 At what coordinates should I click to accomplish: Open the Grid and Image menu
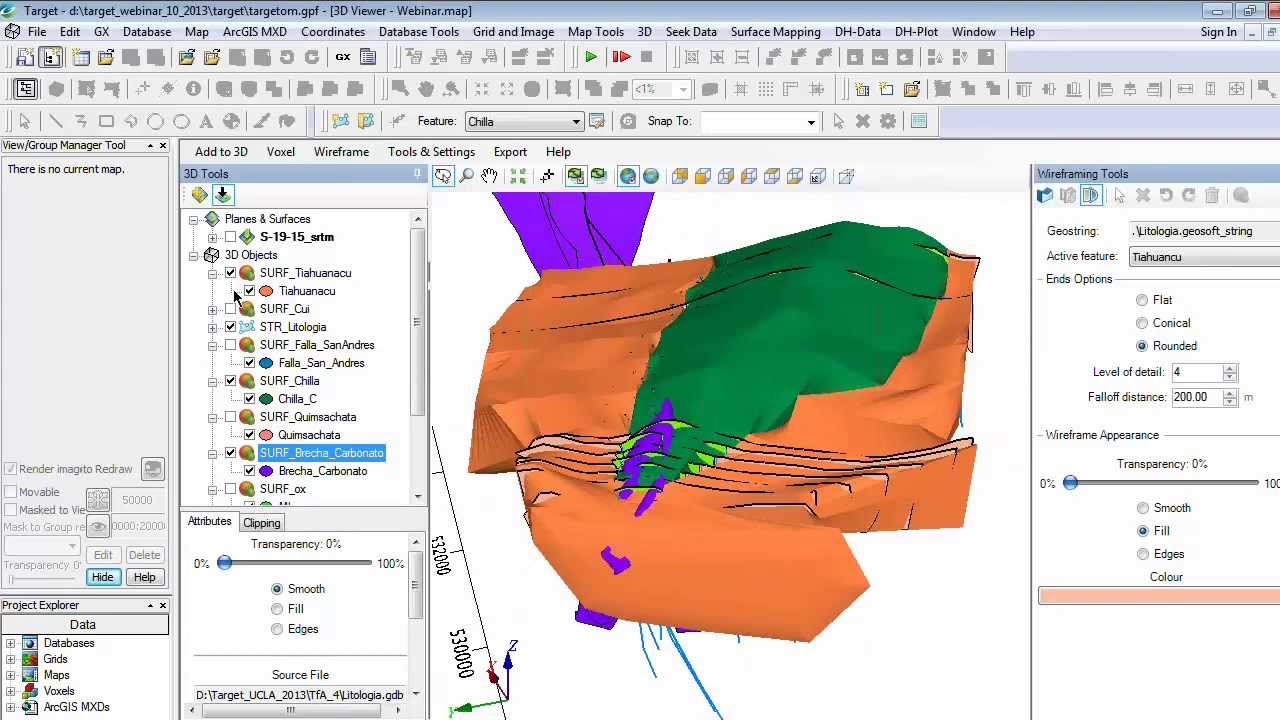[x=513, y=32]
